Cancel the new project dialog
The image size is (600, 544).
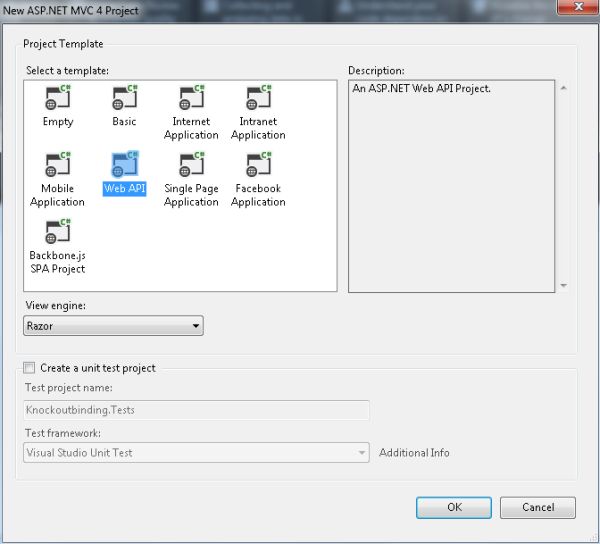click(538, 507)
